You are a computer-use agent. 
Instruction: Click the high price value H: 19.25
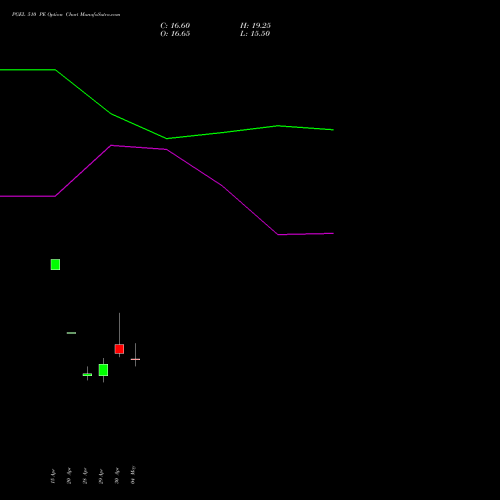point(255,26)
